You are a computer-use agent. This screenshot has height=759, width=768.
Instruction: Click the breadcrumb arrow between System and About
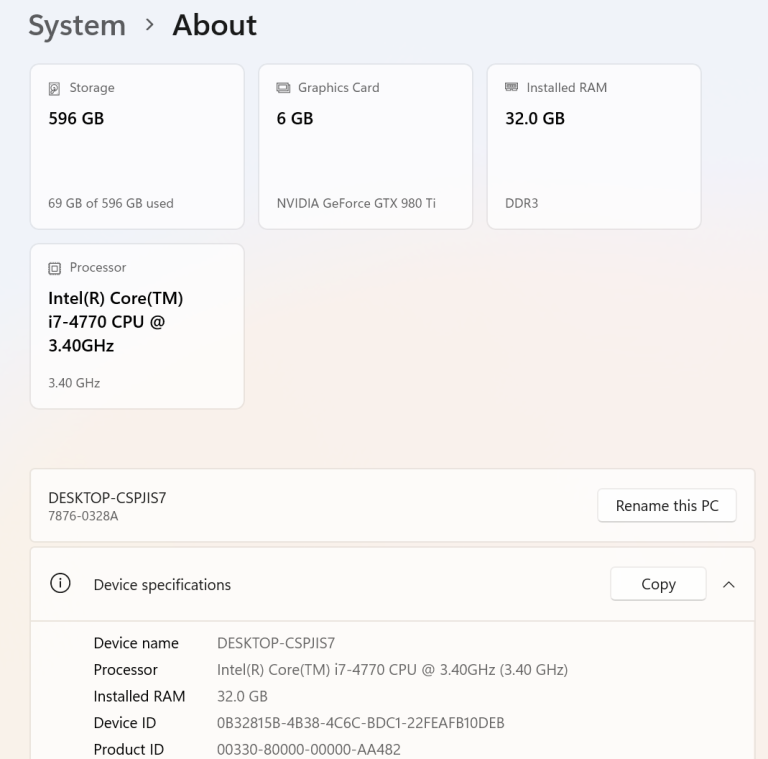pyautogui.click(x=149, y=26)
